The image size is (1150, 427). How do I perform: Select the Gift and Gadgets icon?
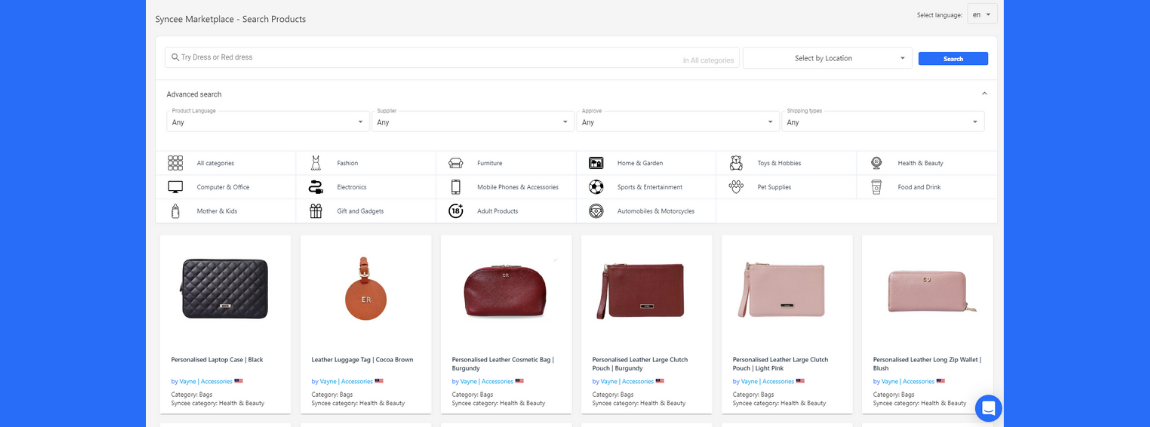tap(316, 211)
